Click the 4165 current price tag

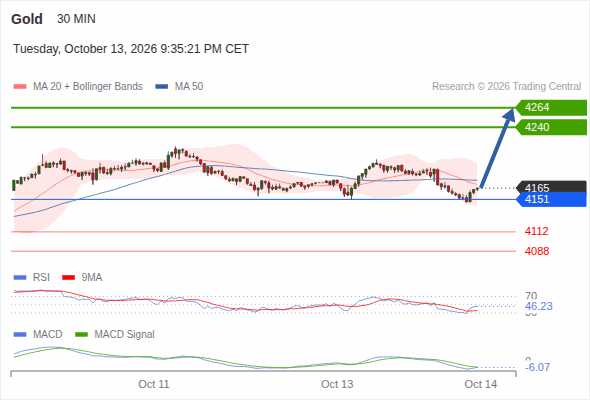click(x=551, y=188)
